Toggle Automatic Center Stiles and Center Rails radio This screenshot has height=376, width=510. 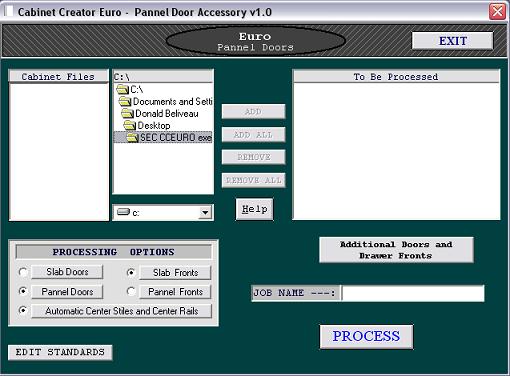click(23, 310)
